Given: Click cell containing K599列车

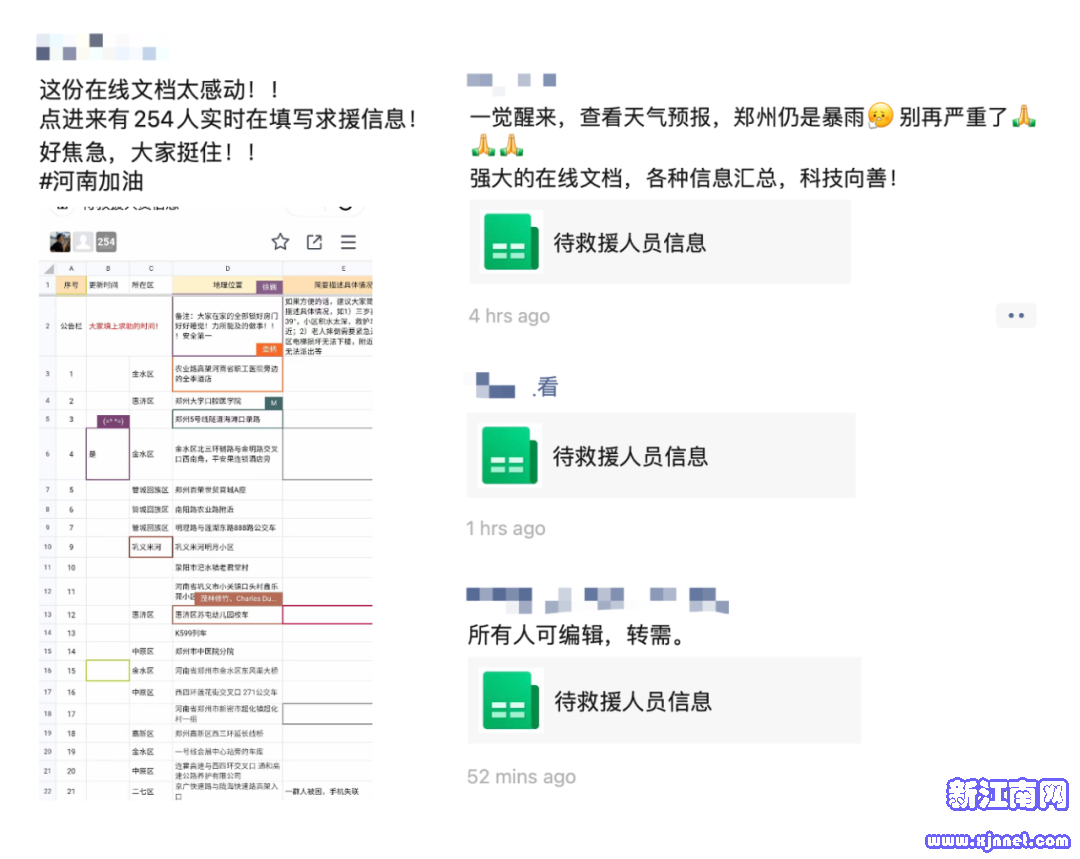Looking at the screenshot, I should pos(227,633).
